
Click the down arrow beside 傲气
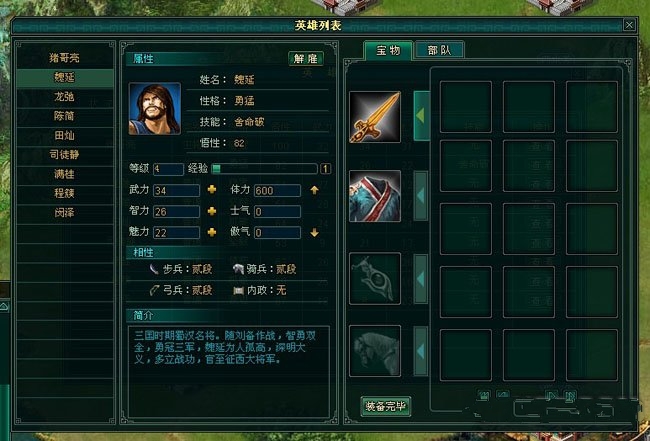pos(315,233)
